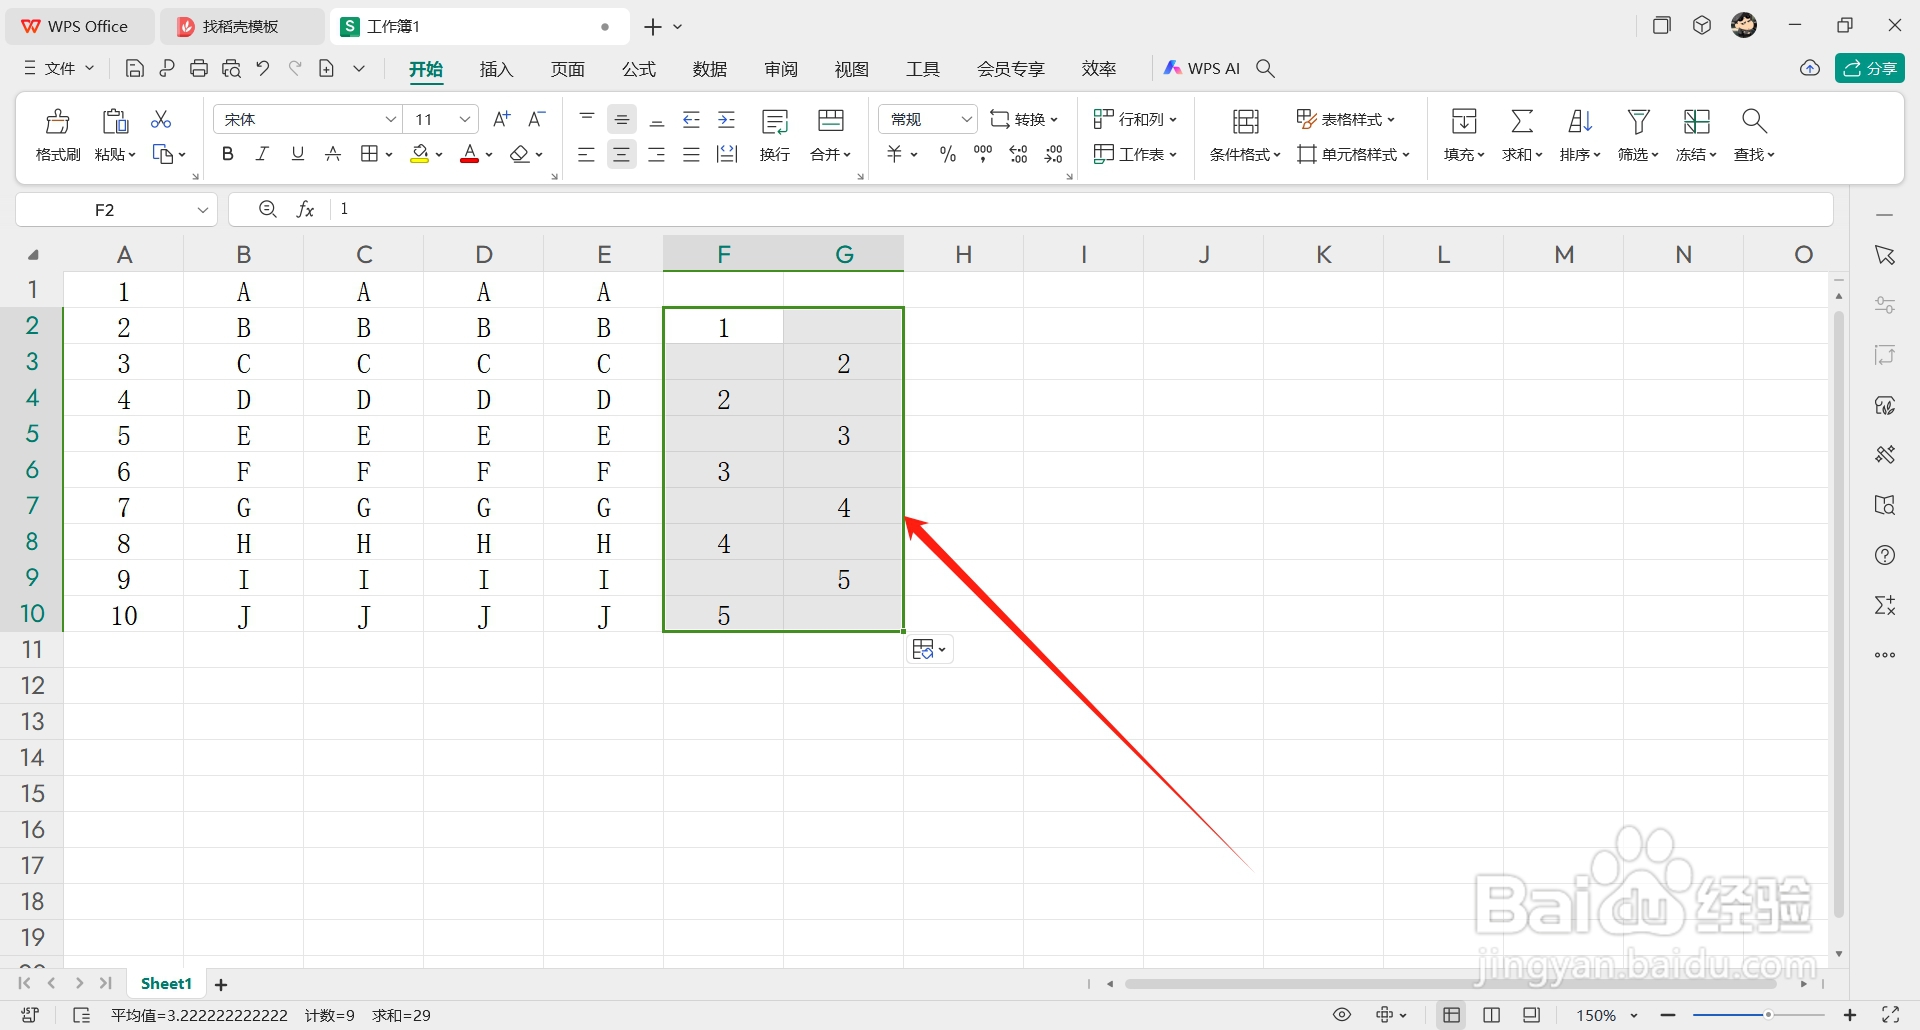This screenshot has width=1920, height=1030.
Task: Click the Print icon in quick access toolbar
Action: coord(199,68)
